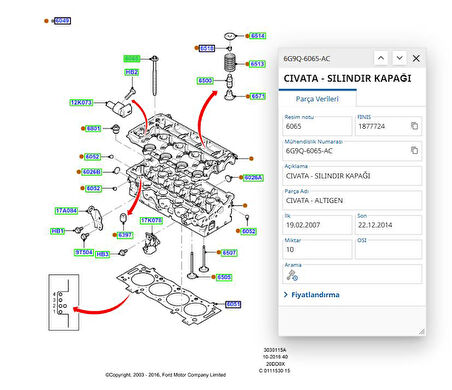Select callout 6049 in the diagram
The width and height of the screenshot is (452, 390).
click(x=62, y=21)
